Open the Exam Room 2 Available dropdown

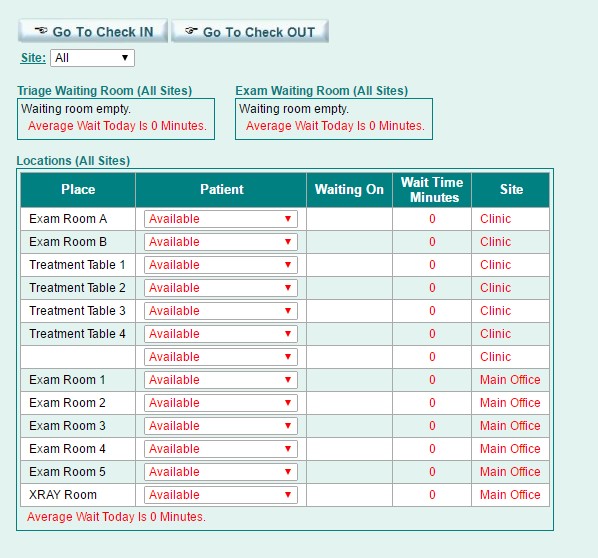[221, 403]
